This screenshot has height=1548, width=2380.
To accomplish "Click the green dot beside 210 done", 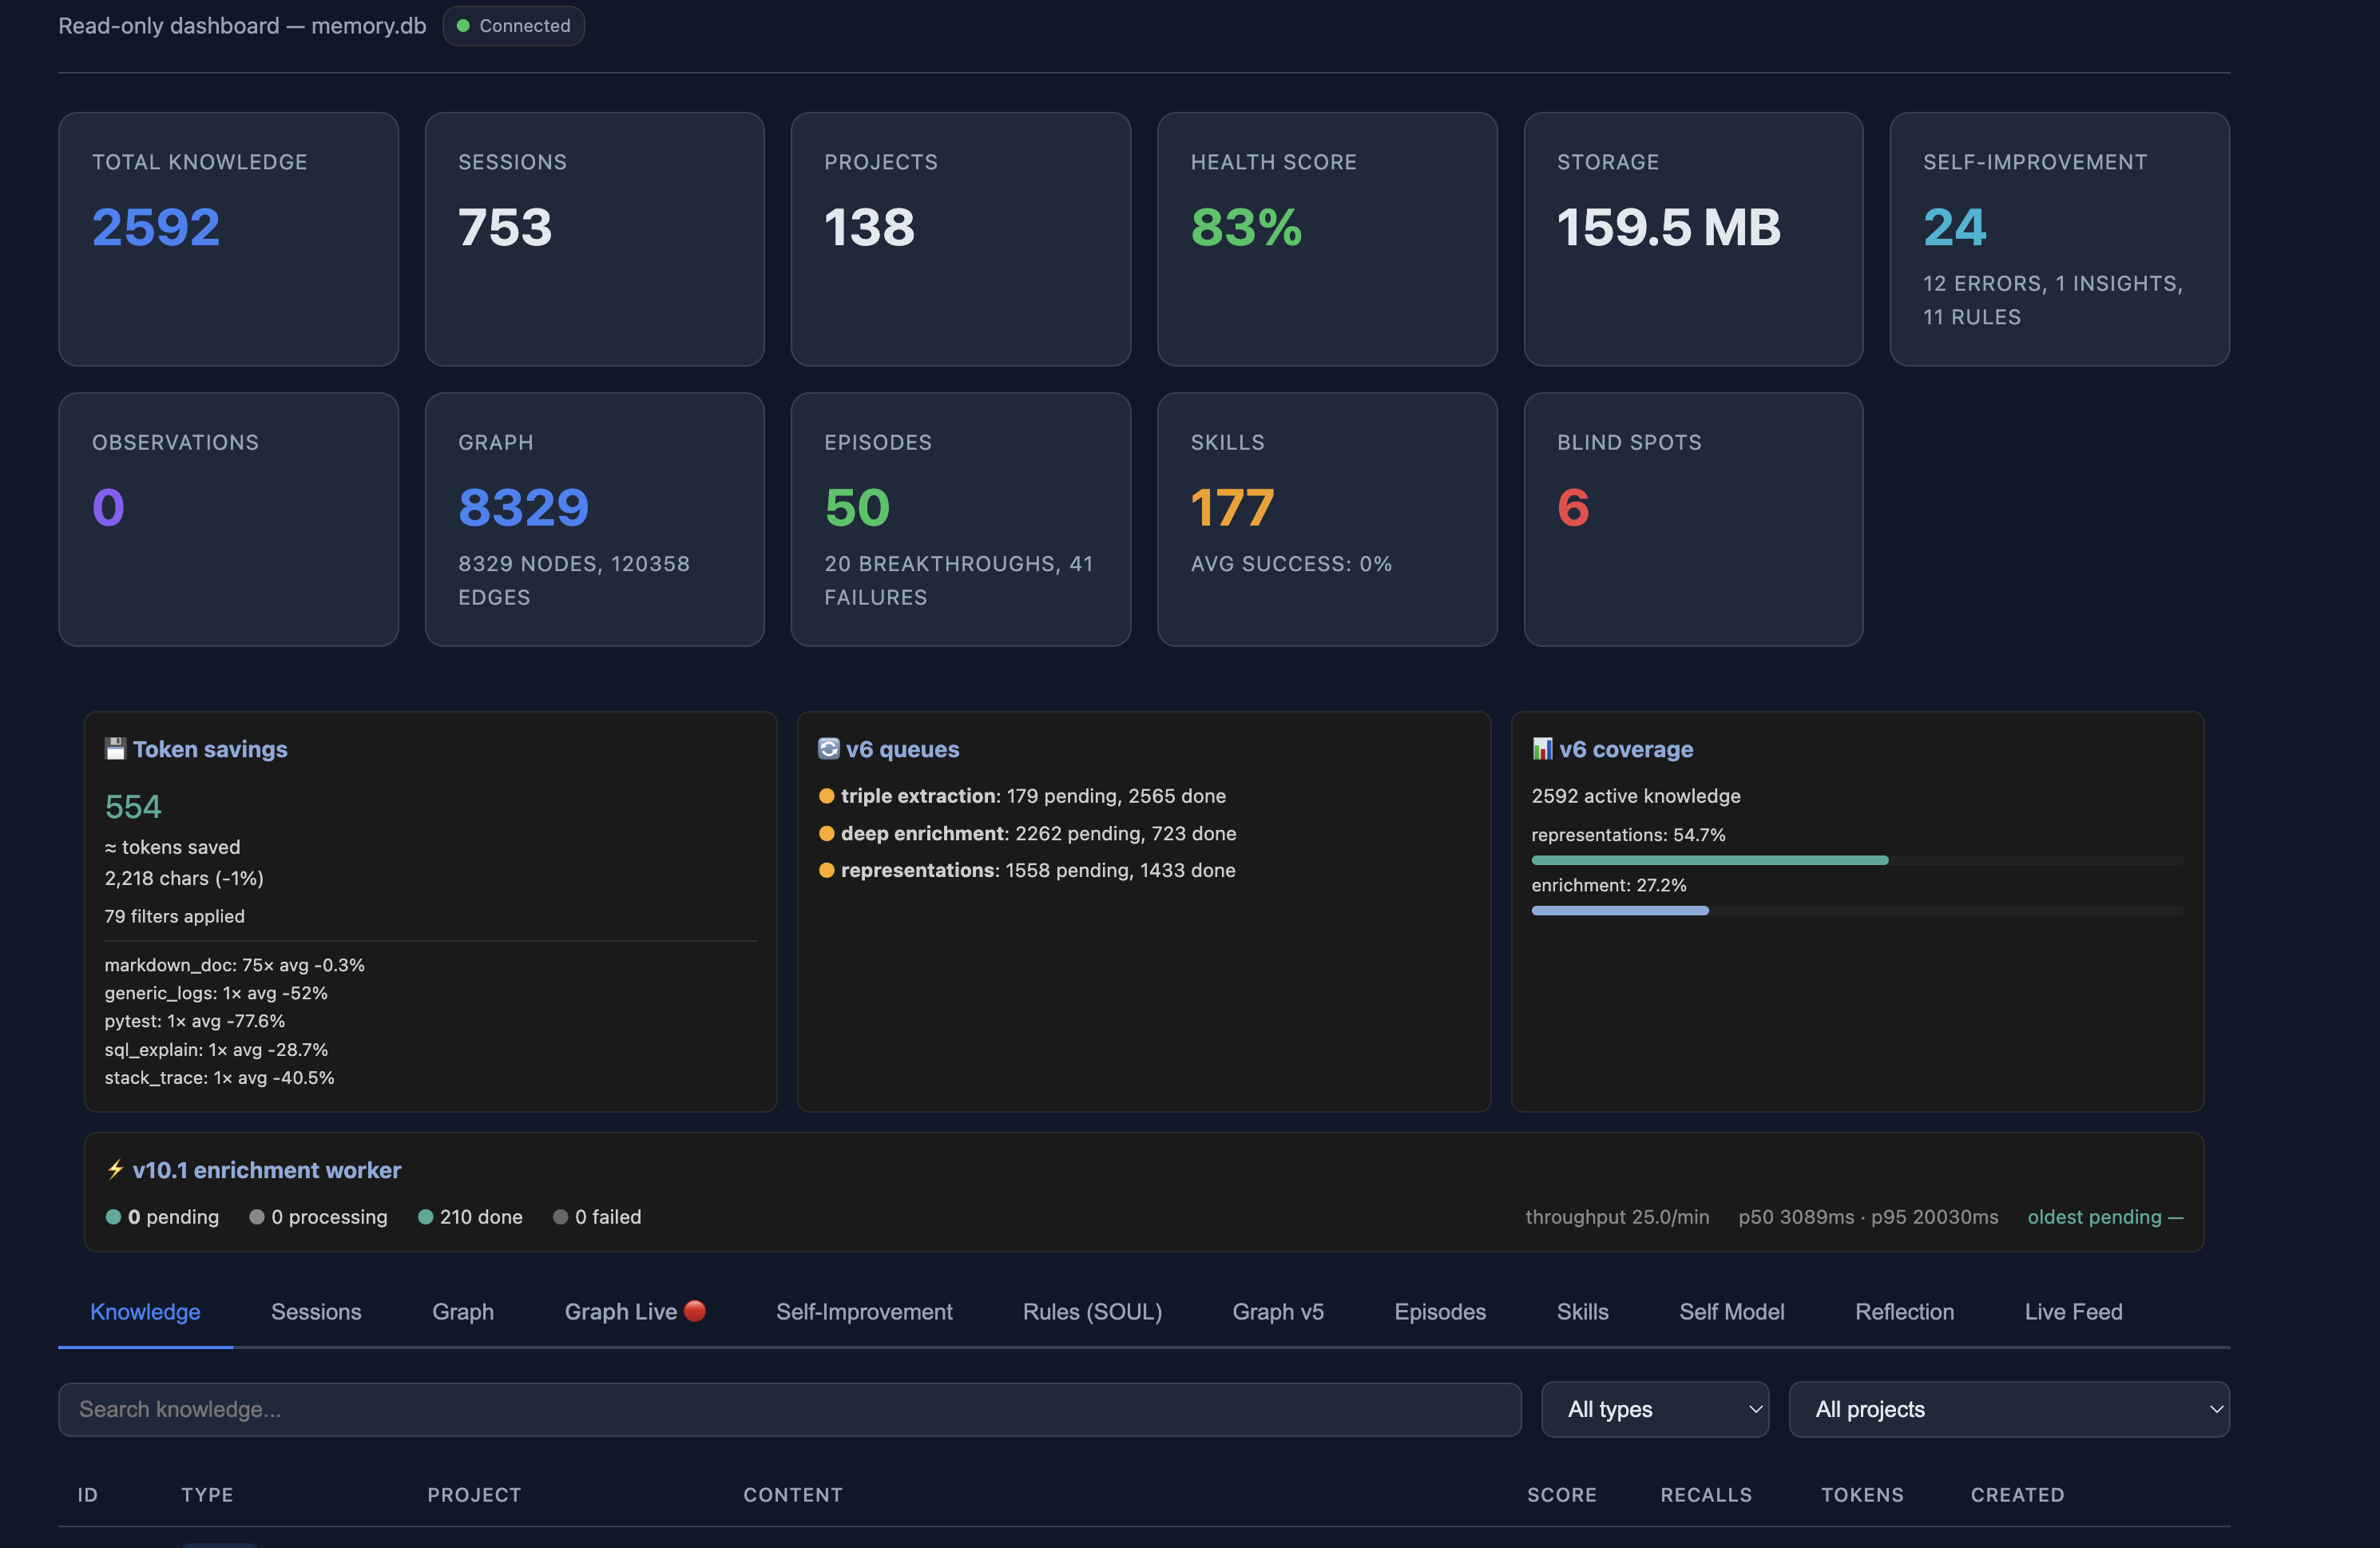I will pos(425,1217).
